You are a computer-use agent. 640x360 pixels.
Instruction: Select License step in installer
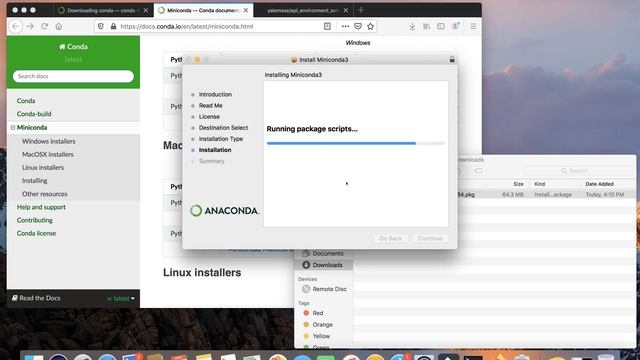coord(209,117)
